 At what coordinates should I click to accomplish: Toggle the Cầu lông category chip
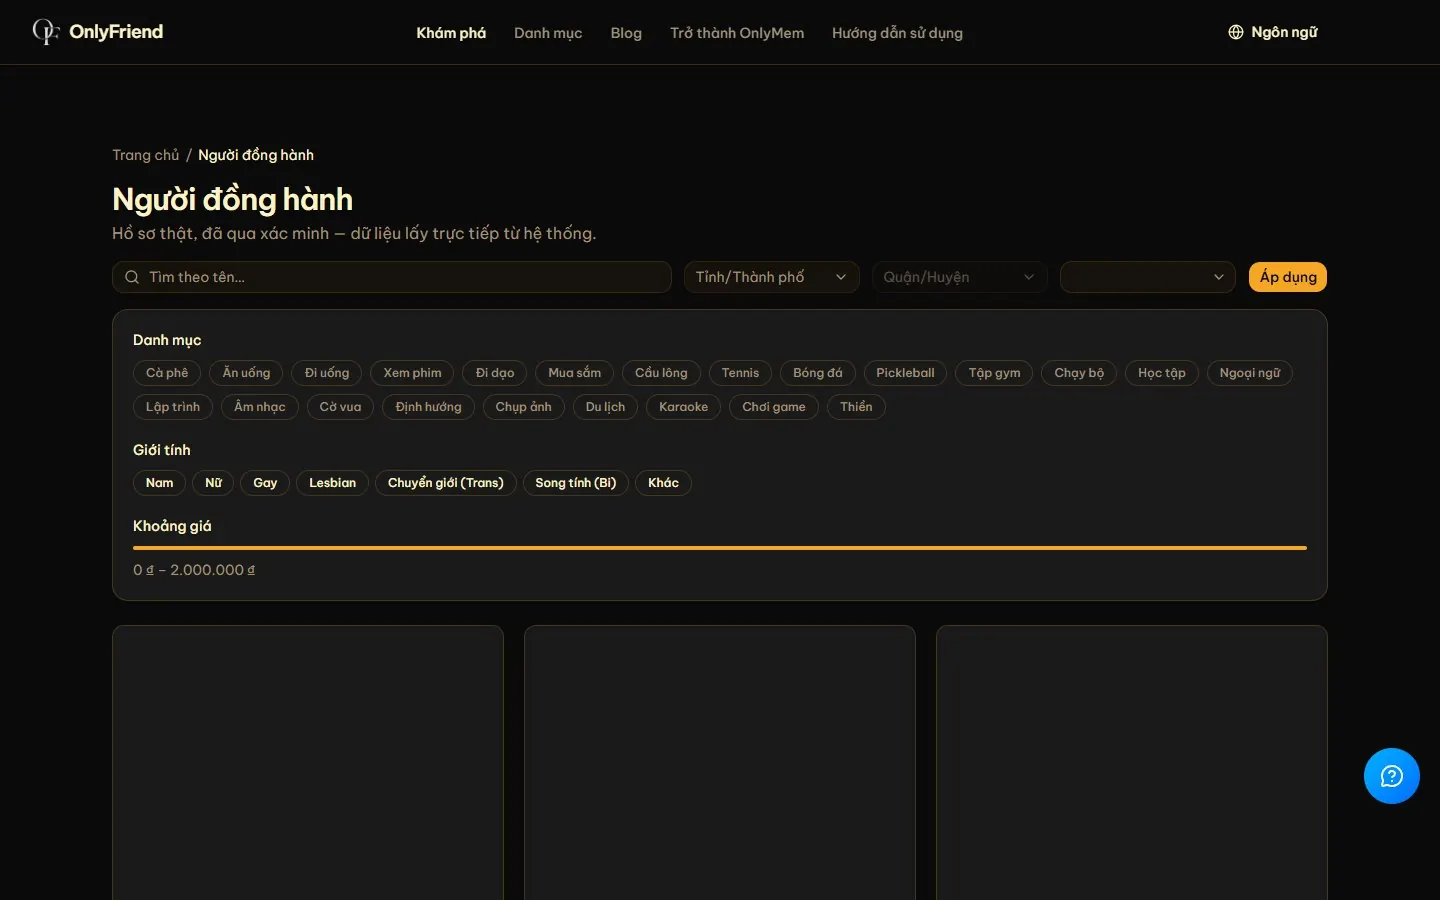[x=661, y=373]
